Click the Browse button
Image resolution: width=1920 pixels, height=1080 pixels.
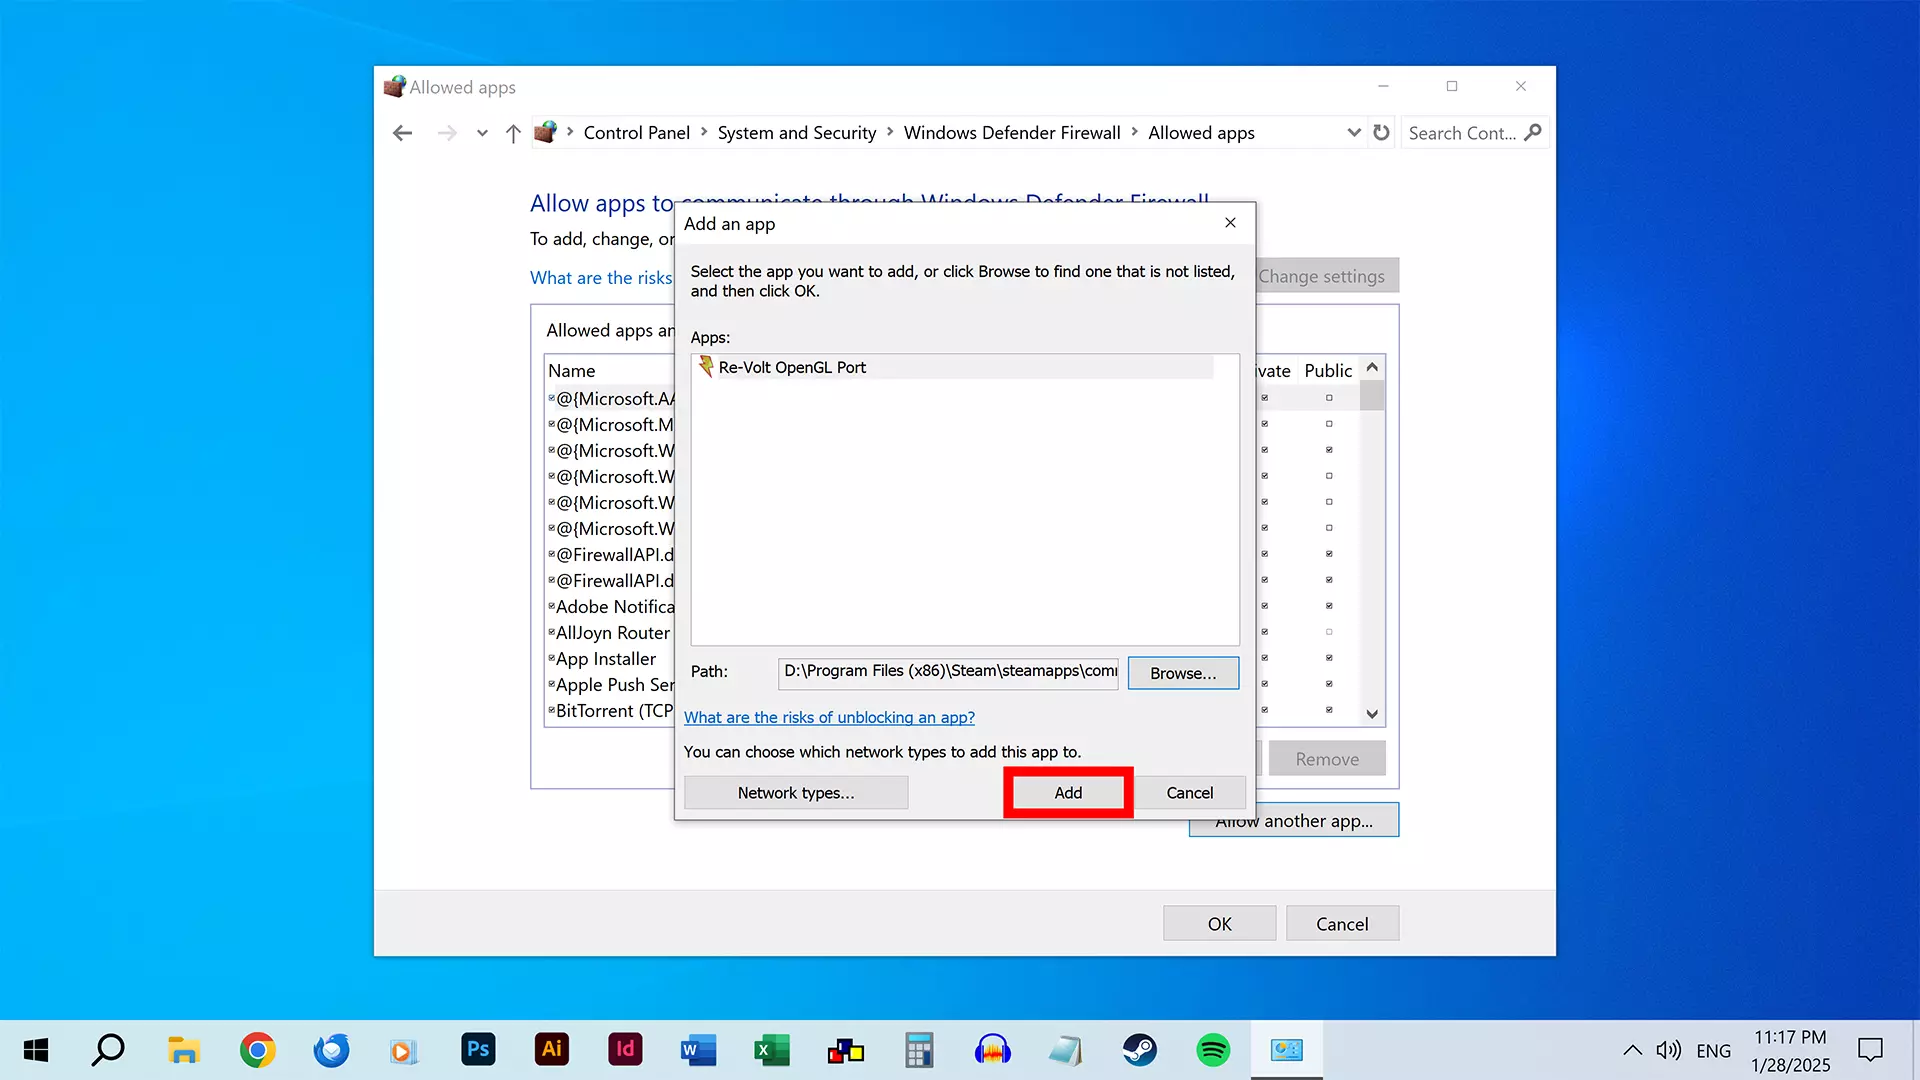[x=1182, y=673]
